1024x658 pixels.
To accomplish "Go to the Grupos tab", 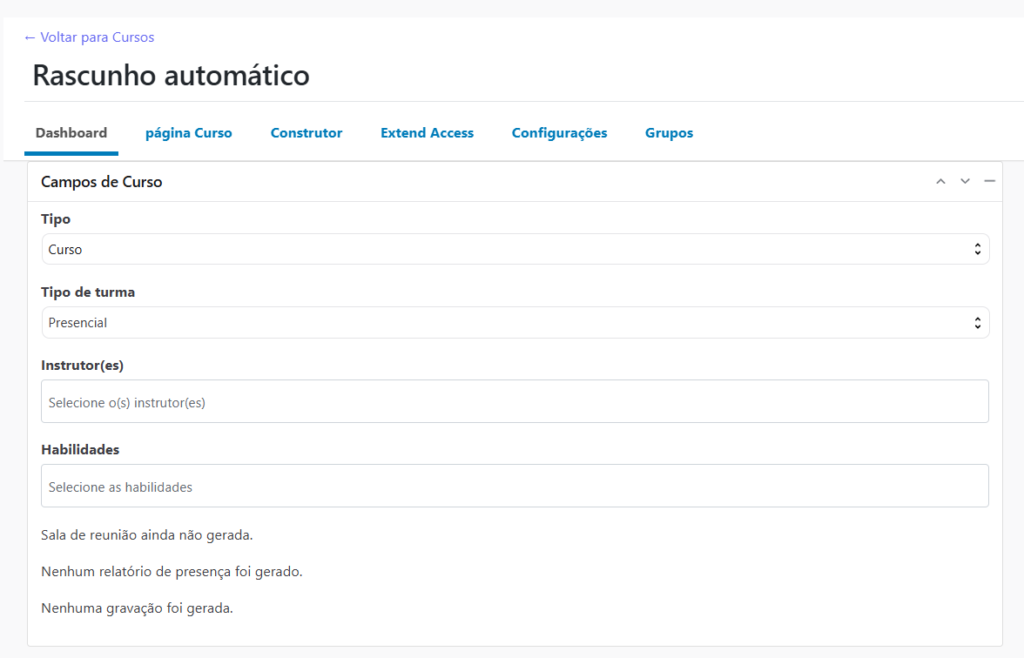I will click(x=669, y=133).
